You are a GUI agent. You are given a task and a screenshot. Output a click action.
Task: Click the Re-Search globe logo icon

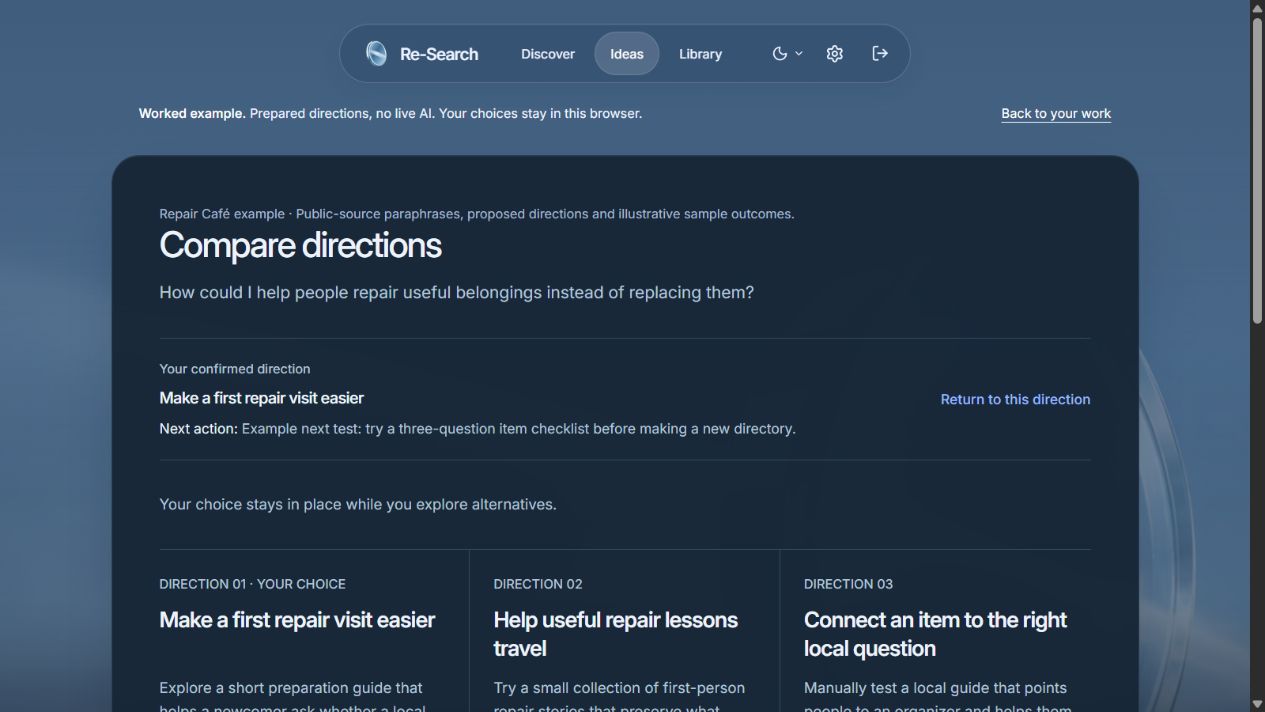coord(376,54)
